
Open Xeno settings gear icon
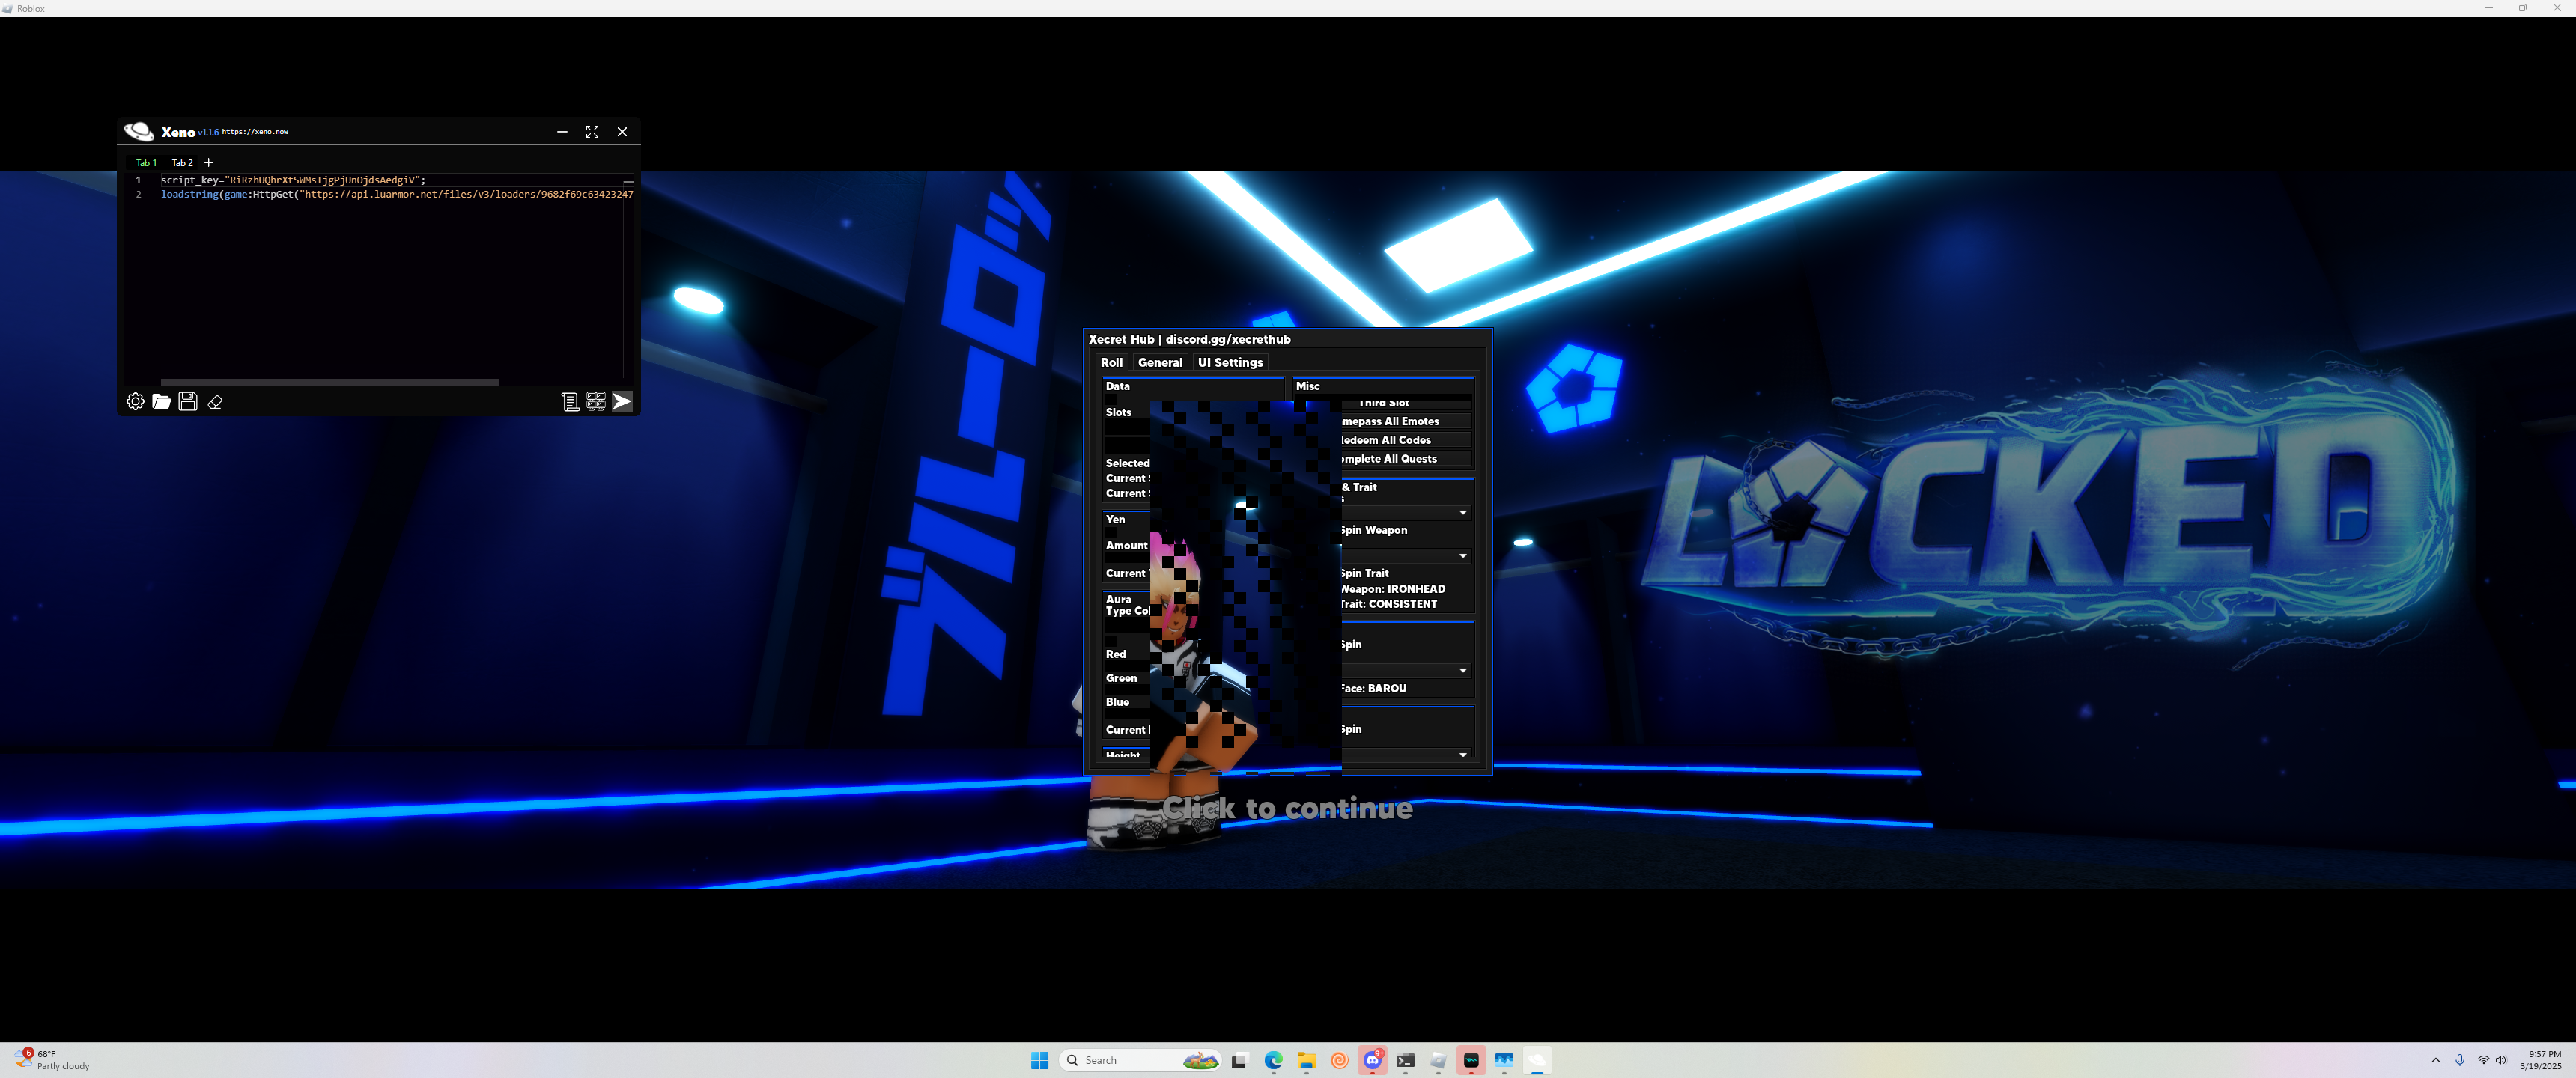click(135, 401)
